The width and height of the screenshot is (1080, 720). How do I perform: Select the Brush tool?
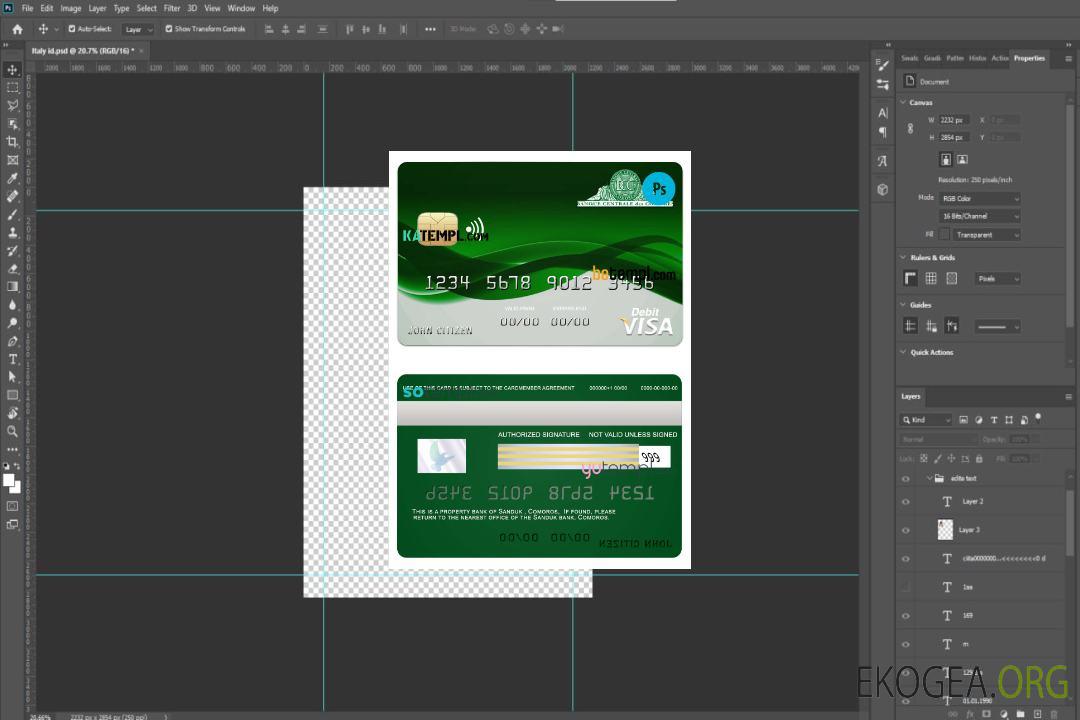tap(12, 214)
